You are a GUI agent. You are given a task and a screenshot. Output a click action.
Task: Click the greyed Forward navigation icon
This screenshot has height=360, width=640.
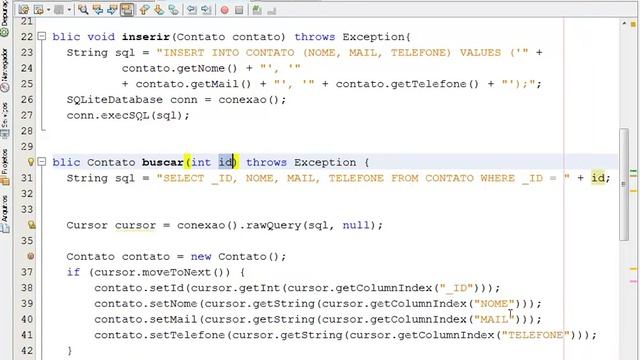click(59, 9)
